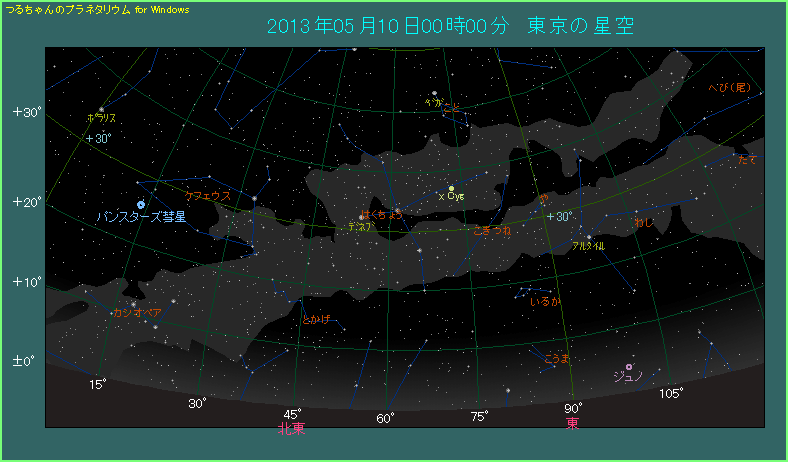Select the Lacerta label (とかげ)

(x=315, y=320)
